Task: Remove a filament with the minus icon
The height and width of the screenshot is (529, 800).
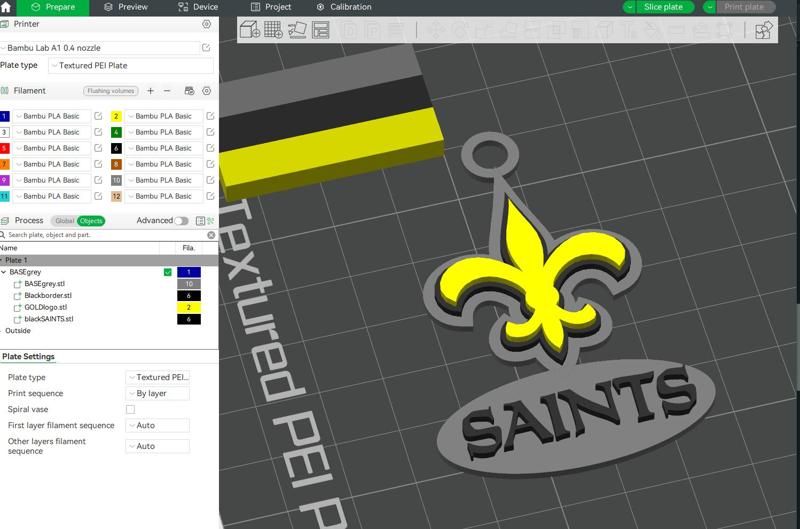Action: 167,91
